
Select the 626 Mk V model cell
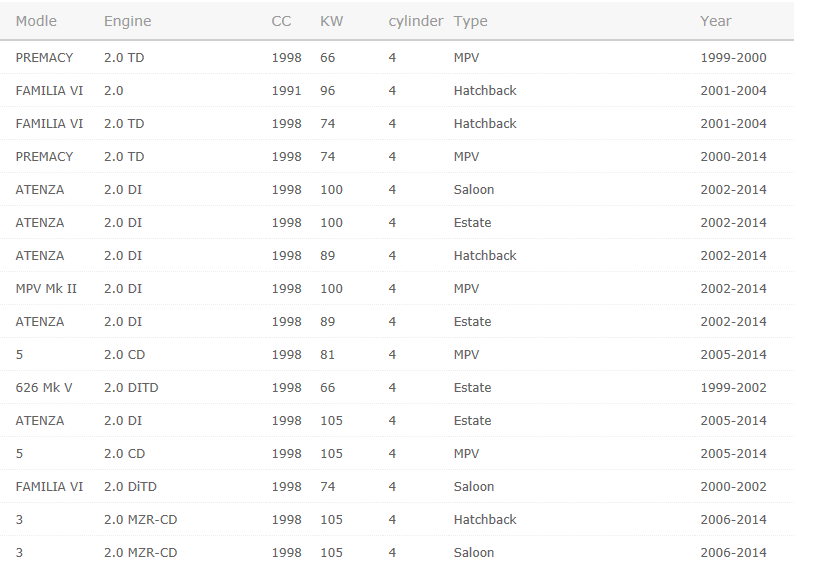(x=44, y=388)
